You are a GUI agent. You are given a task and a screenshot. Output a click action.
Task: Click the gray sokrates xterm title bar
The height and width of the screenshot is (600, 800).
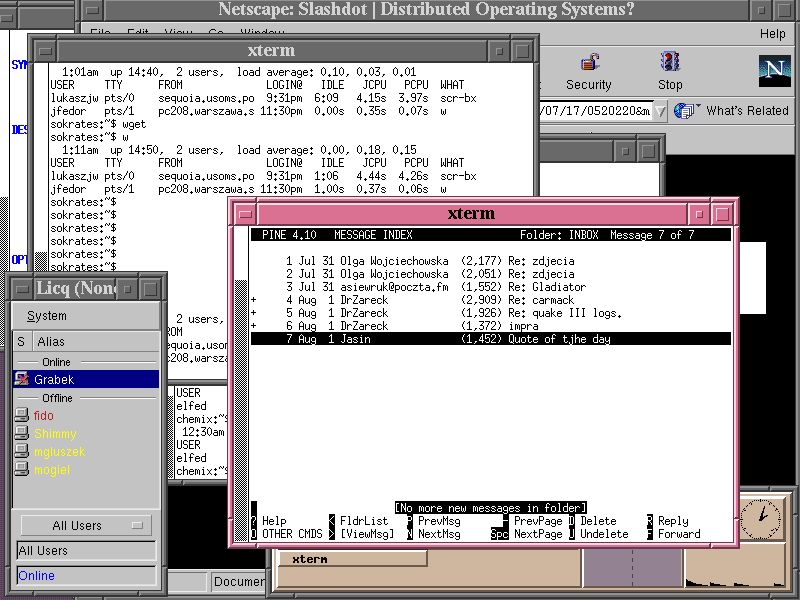271,51
